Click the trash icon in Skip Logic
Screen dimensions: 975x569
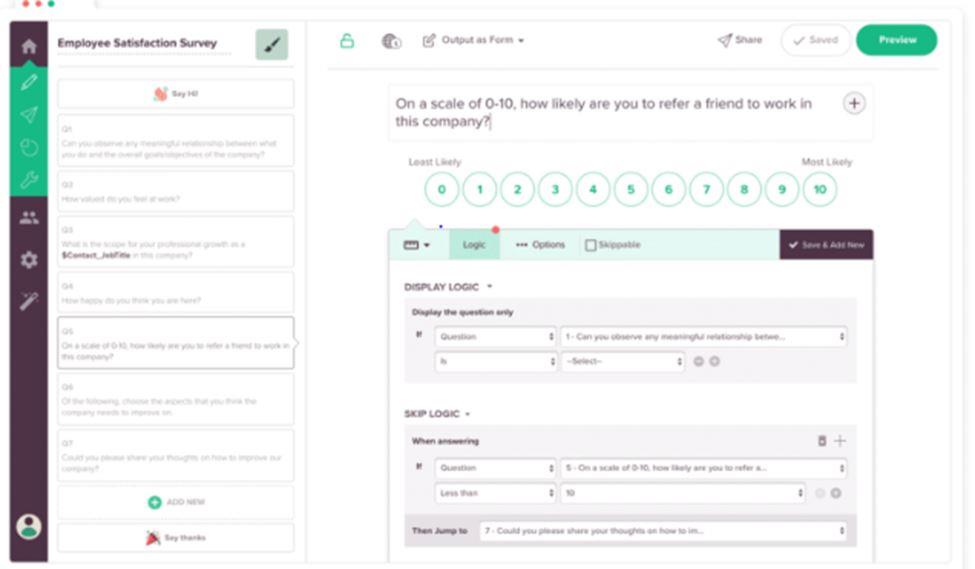coord(822,441)
